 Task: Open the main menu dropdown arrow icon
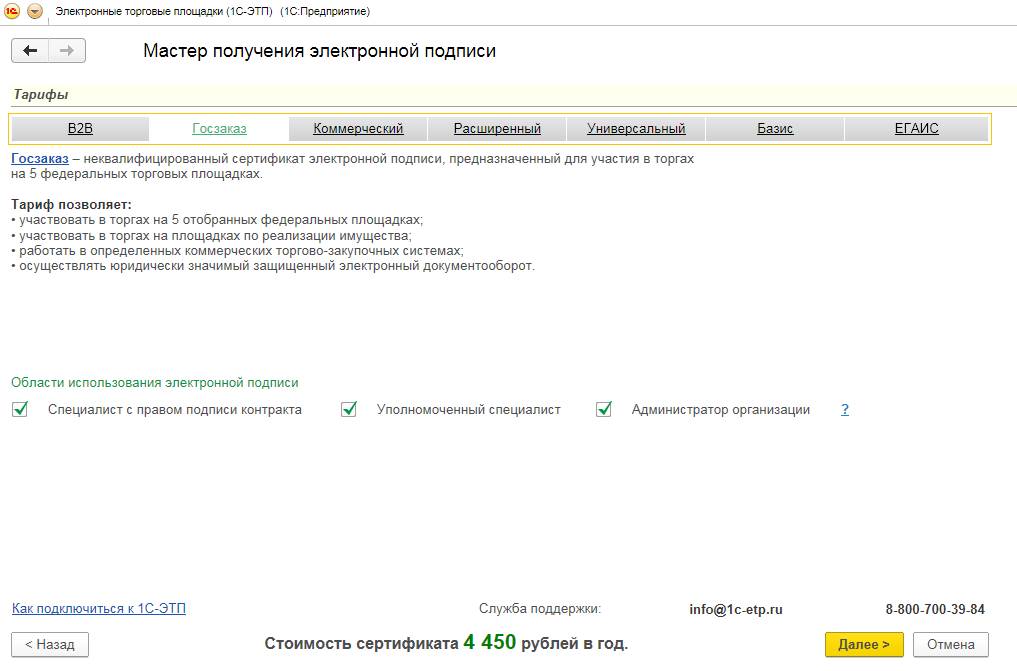pyautogui.click(x=35, y=11)
